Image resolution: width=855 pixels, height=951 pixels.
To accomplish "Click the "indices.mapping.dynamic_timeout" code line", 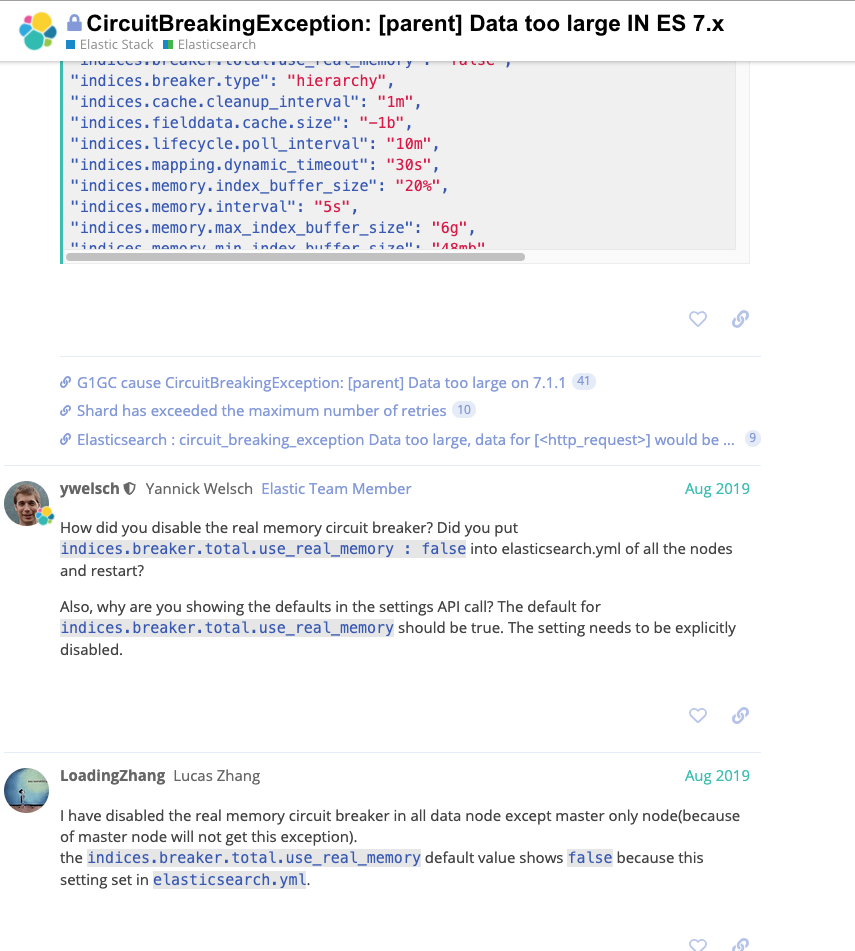I will [255, 165].
